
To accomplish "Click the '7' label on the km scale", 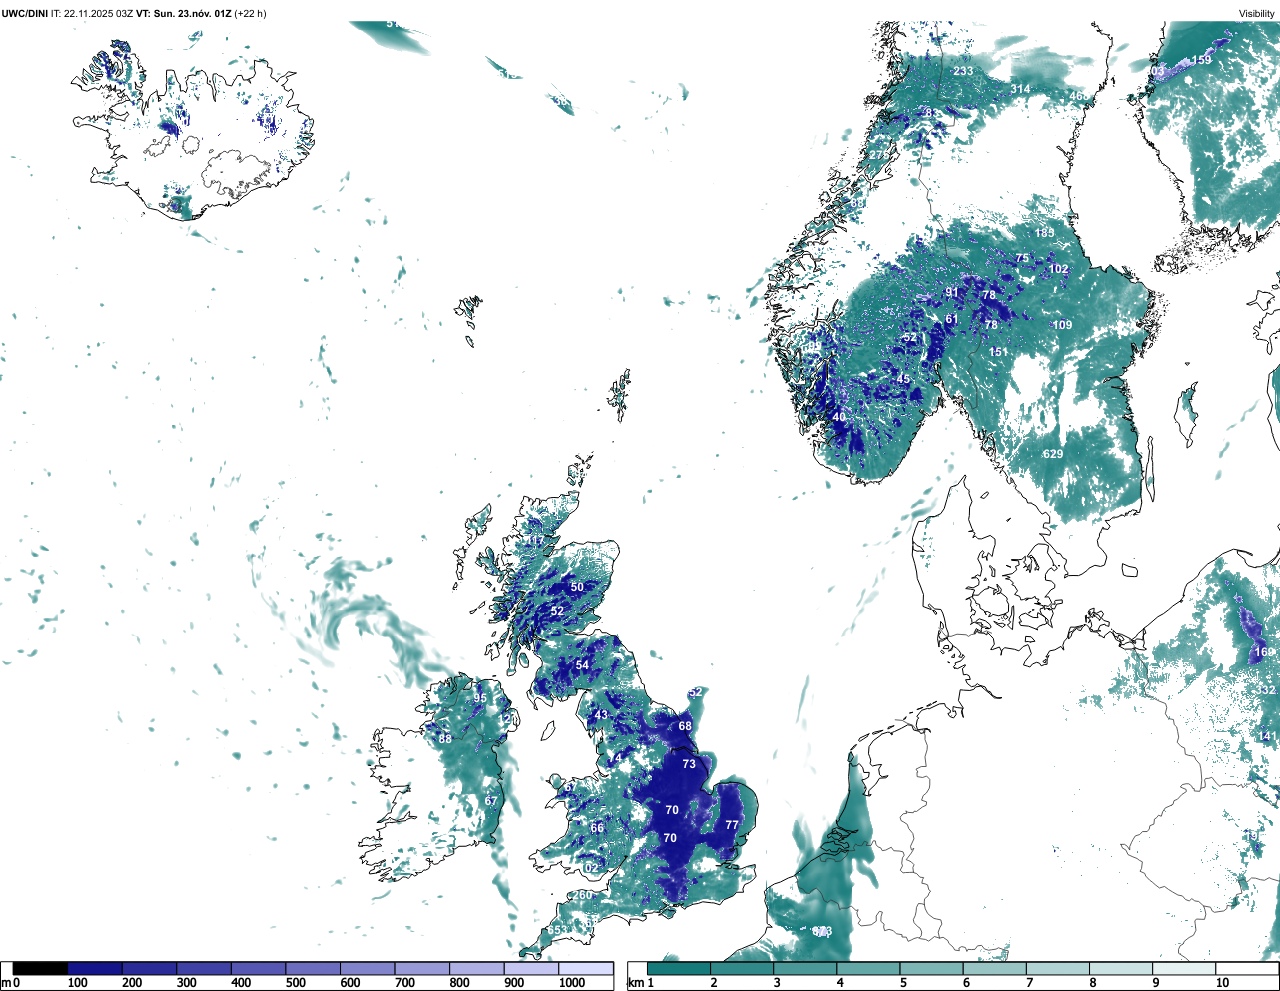I will [x=1030, y=984].
